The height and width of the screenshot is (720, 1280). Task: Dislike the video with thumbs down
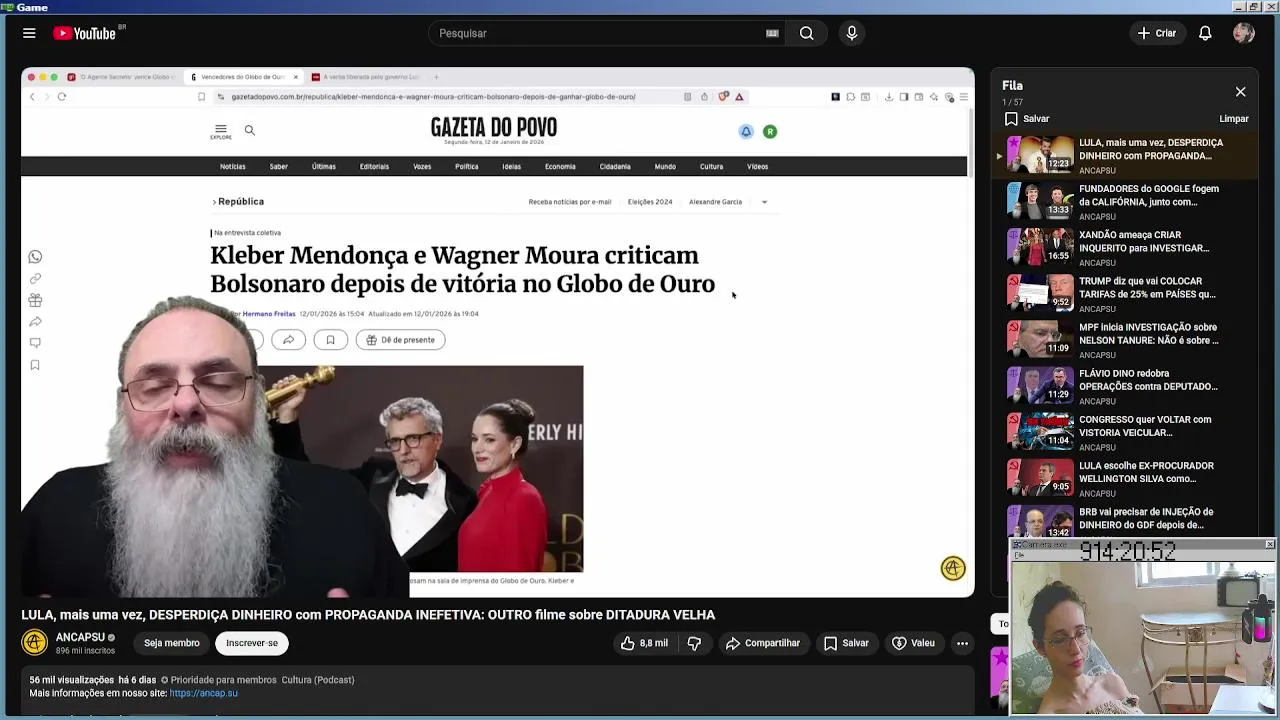(694, 643)
